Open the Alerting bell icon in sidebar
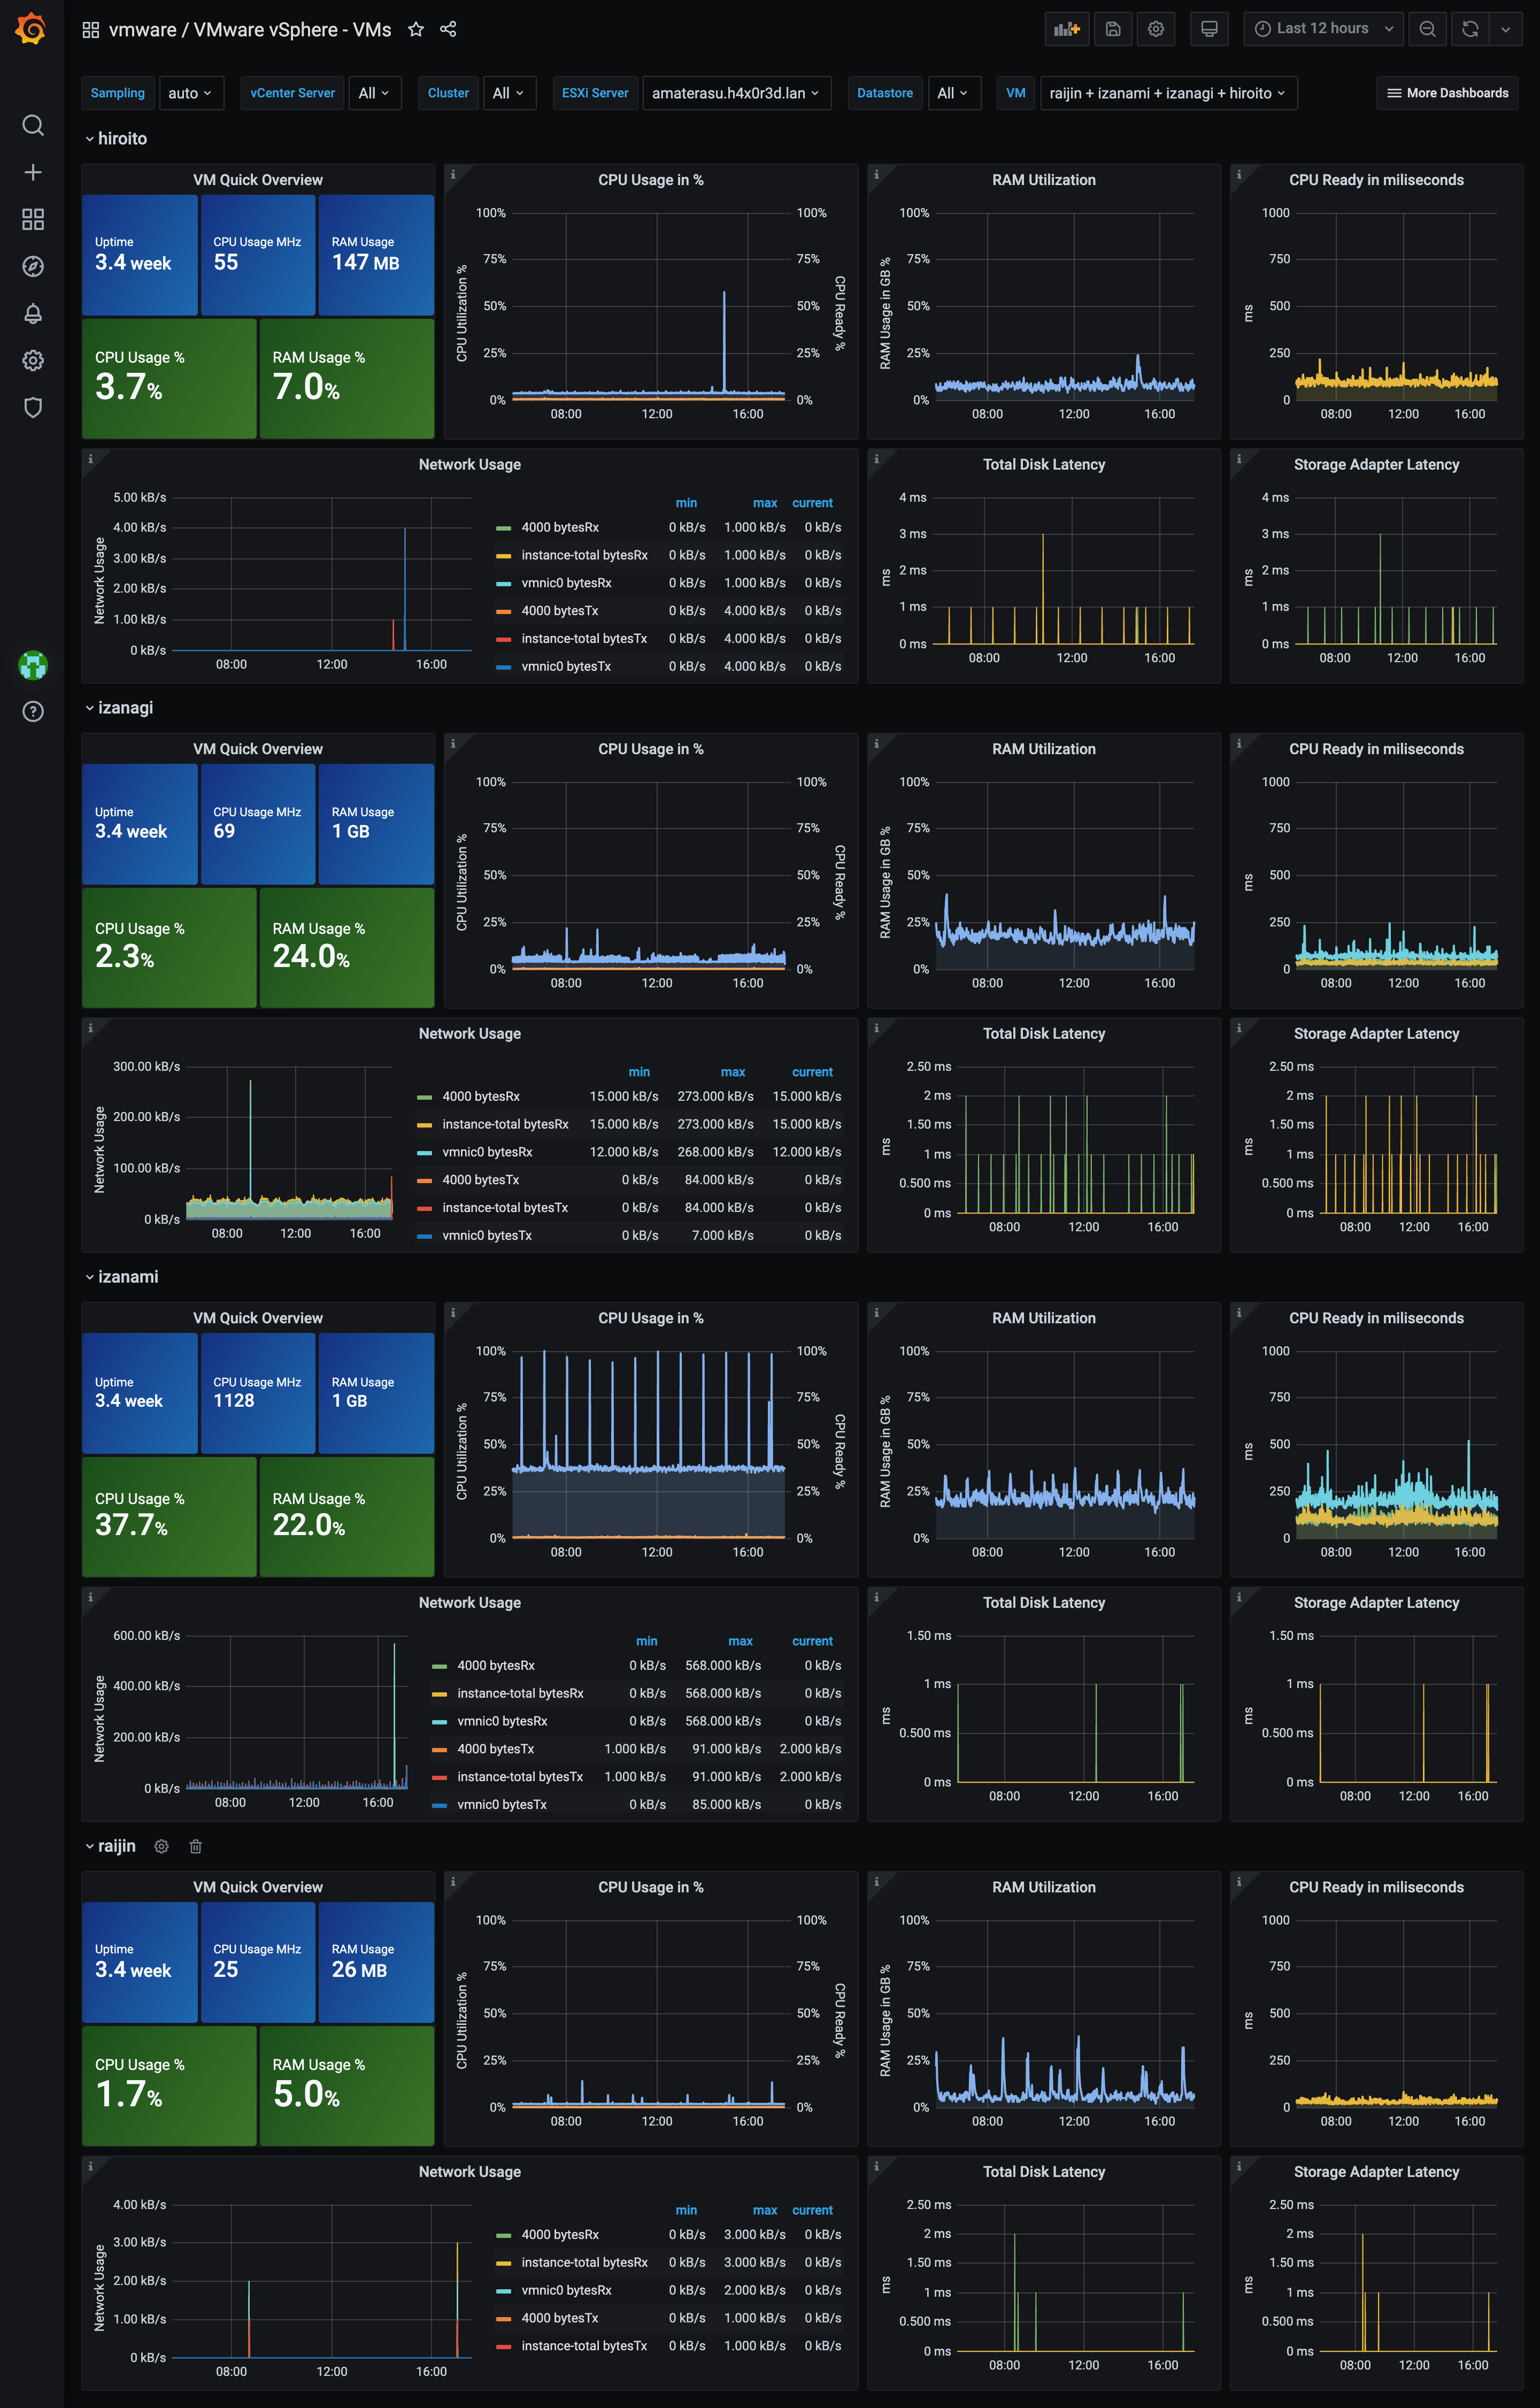The height and width of the screenshot is (2408, 1540). 32,313
